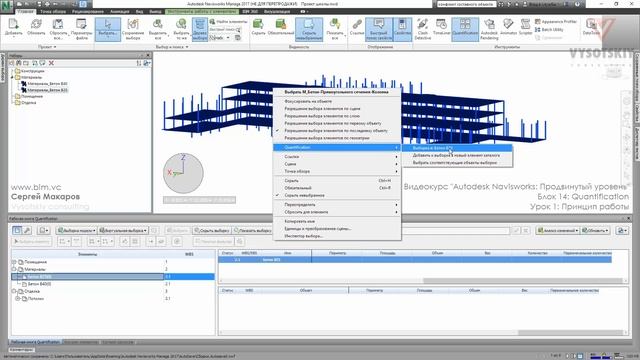Open Выборка модели dropdown in Quantification workbook
Screen dimensions: 640x360
[x=76, y=231]
